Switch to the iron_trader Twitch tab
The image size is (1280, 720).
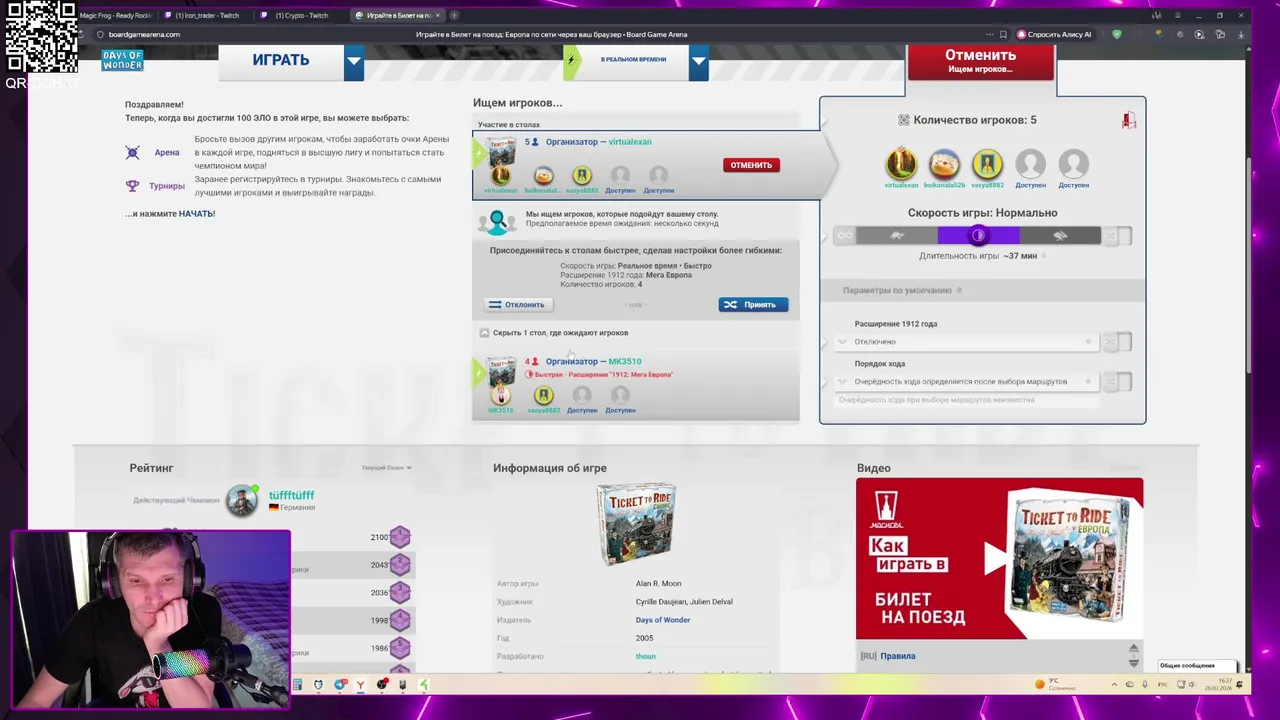pos(208,15)
